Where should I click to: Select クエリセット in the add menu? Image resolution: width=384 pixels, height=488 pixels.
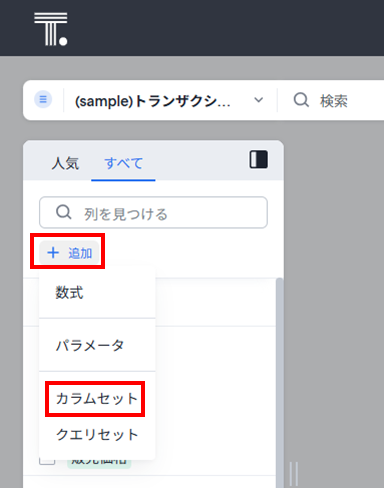[x=97, y=435]
